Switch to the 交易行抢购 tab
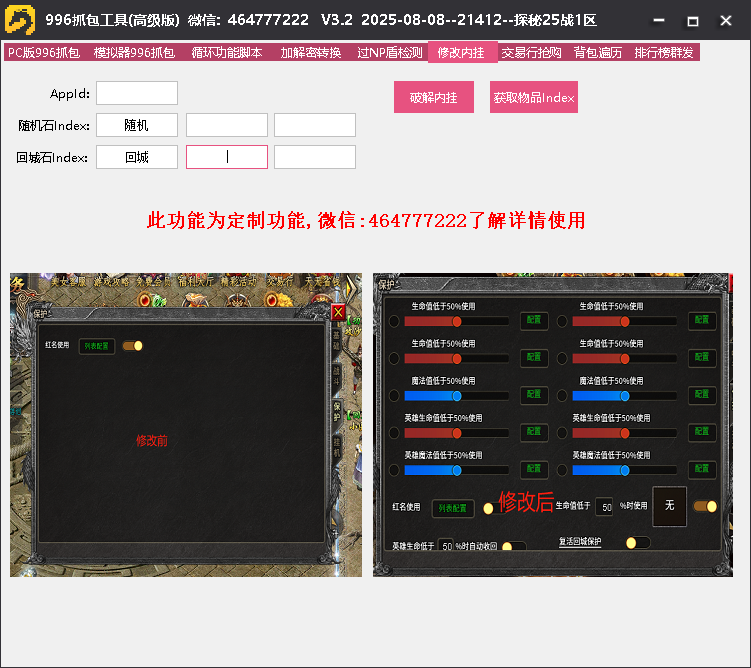 pos(532,52)
